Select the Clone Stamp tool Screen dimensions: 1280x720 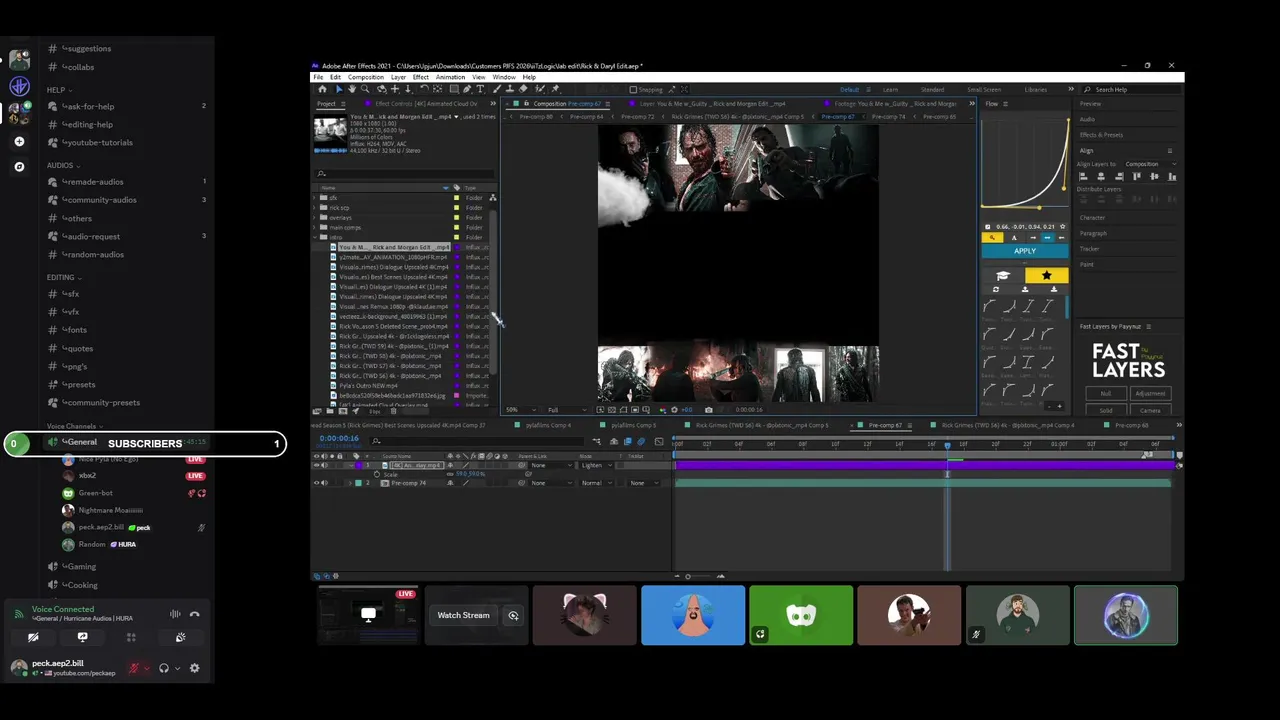[510, 89]
